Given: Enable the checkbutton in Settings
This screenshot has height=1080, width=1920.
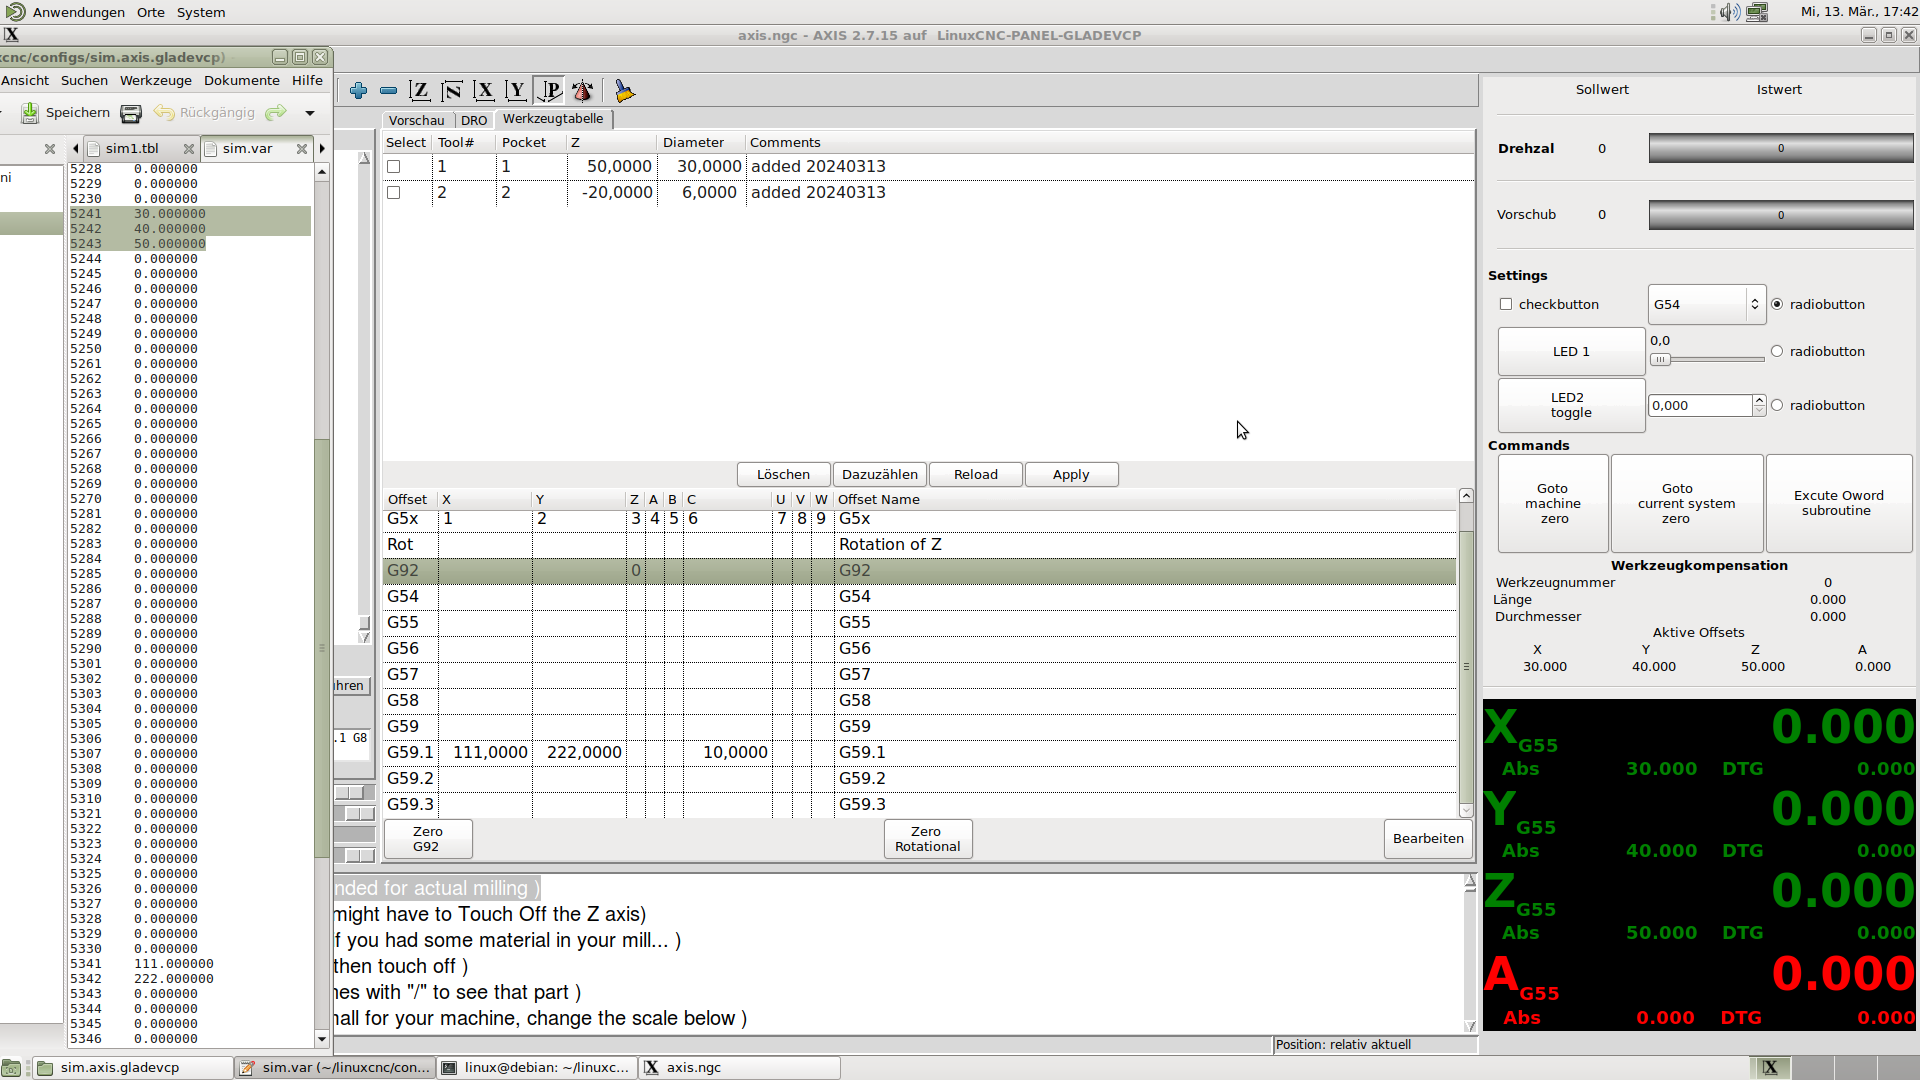Looking at the screenshot, I should 1506,304.
